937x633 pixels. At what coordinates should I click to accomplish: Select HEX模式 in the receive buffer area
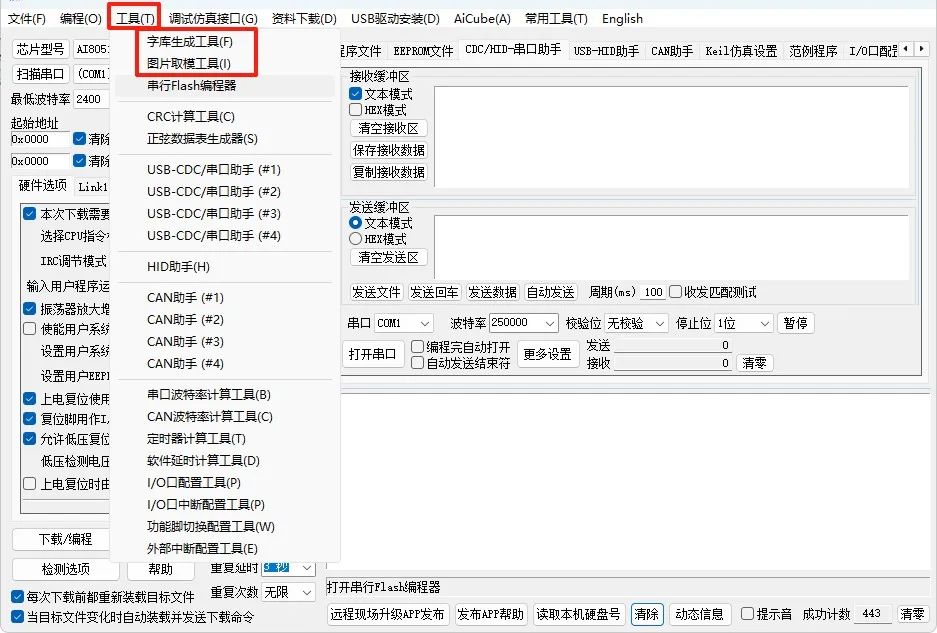(355, 111)
